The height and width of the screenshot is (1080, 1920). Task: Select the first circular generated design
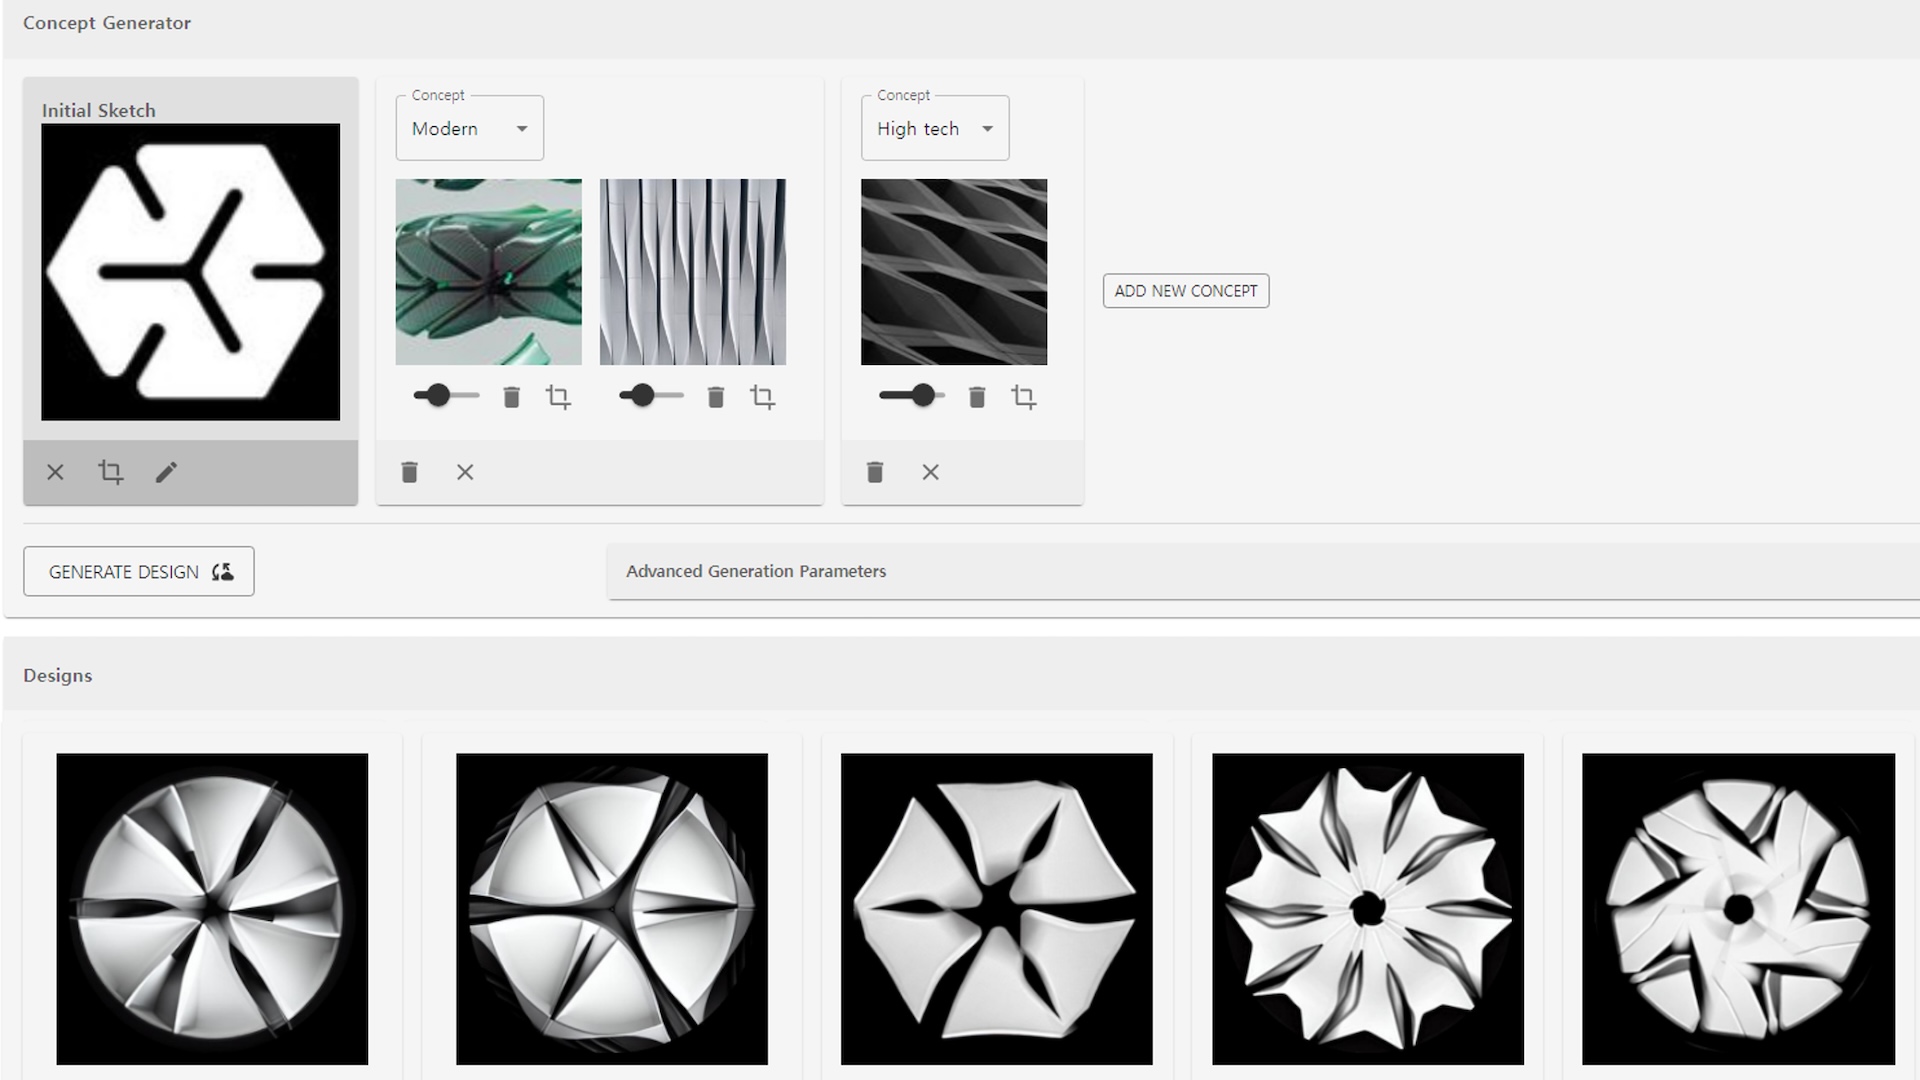coord(212,908)
